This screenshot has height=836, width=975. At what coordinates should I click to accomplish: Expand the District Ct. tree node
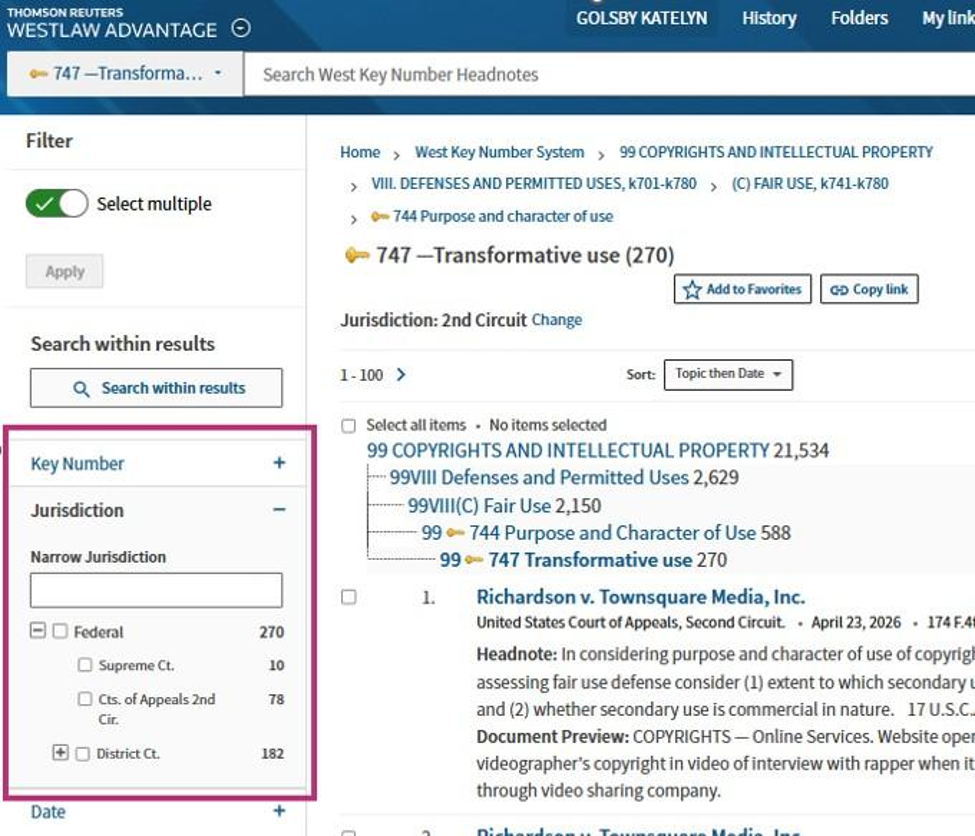click(x=60, y=753)
